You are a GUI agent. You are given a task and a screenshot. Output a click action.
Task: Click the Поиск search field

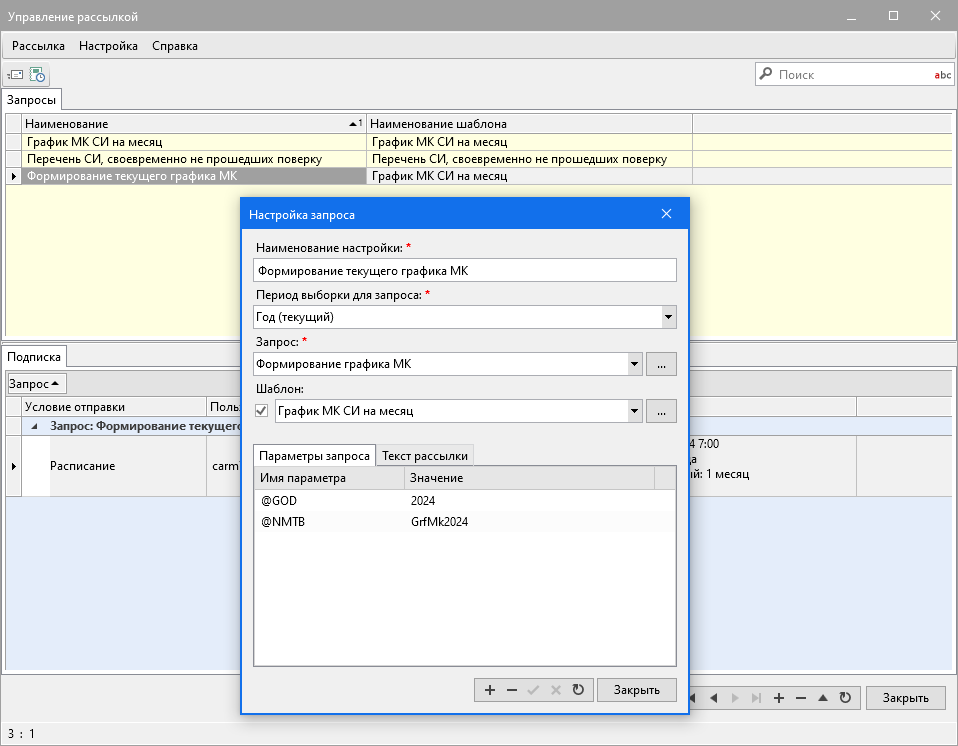click(854, 75)
